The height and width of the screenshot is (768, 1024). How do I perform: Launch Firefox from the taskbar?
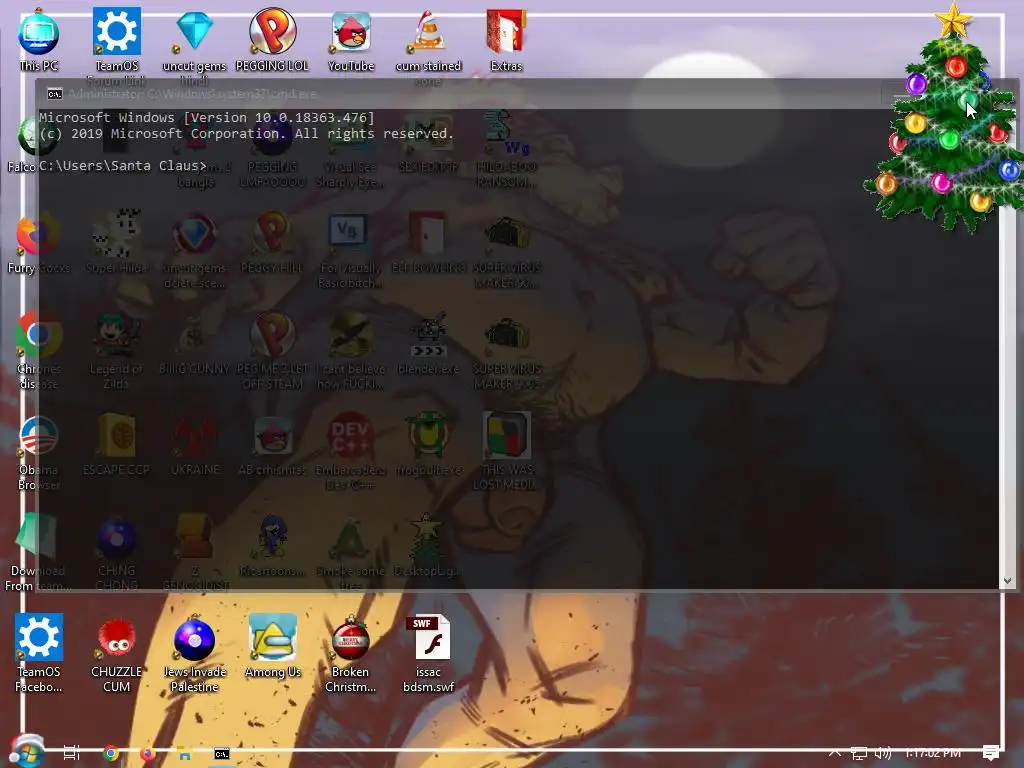pos(148,754)
